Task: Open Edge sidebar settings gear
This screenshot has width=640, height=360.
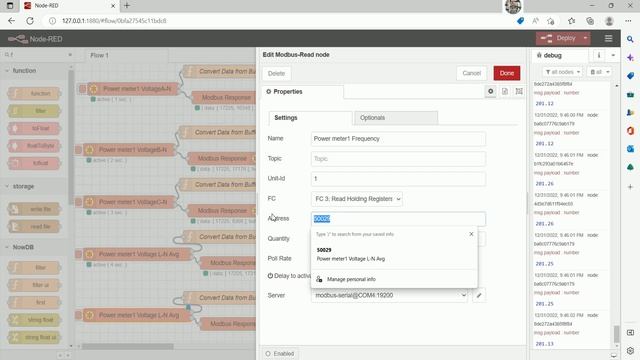Action: point(630,351)
